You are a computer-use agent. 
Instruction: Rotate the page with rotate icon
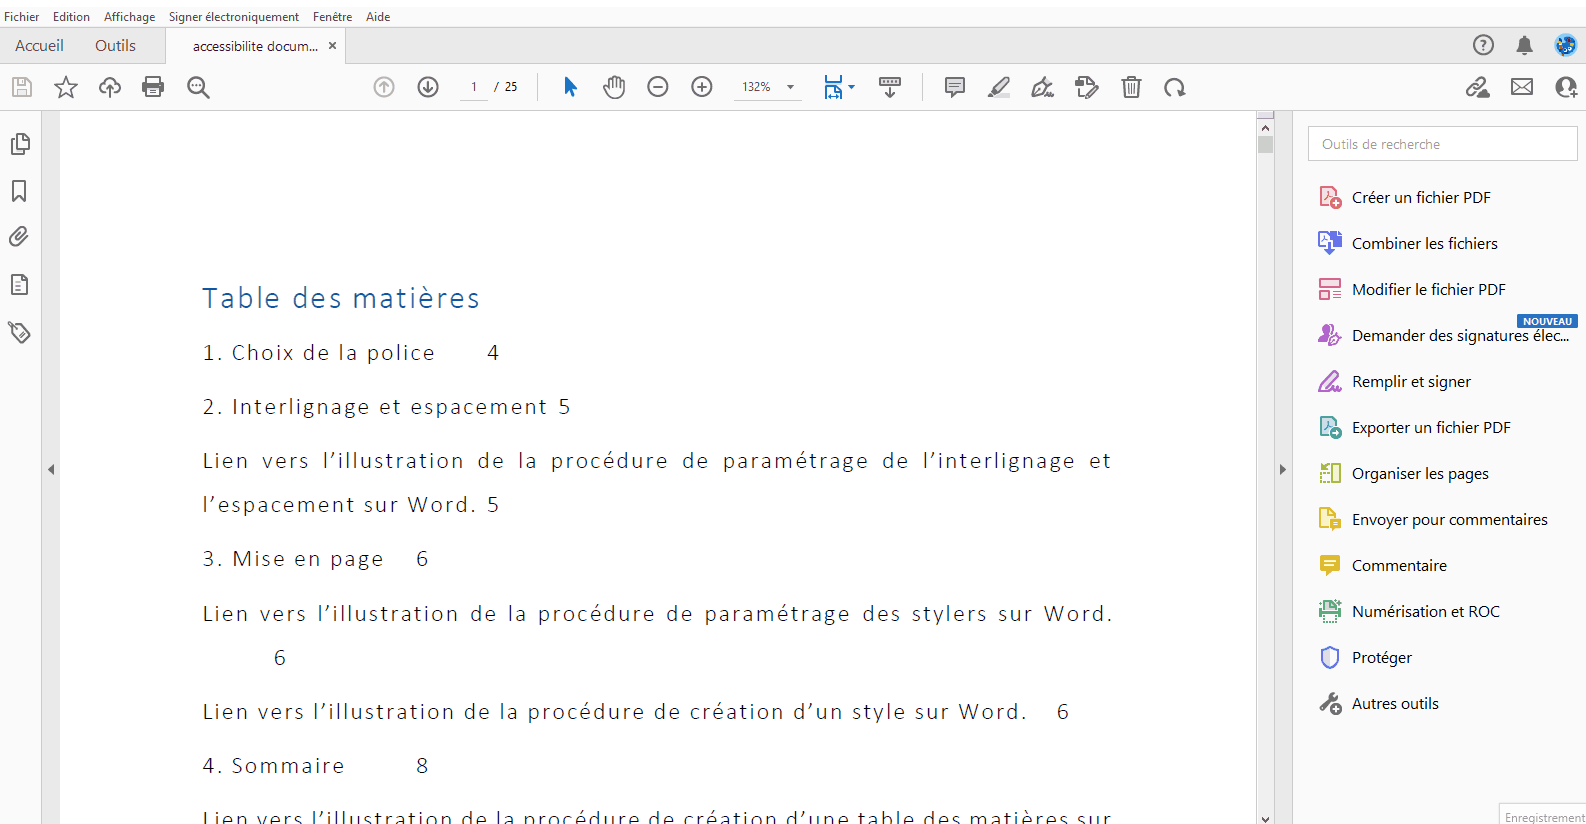[1175, 87]
